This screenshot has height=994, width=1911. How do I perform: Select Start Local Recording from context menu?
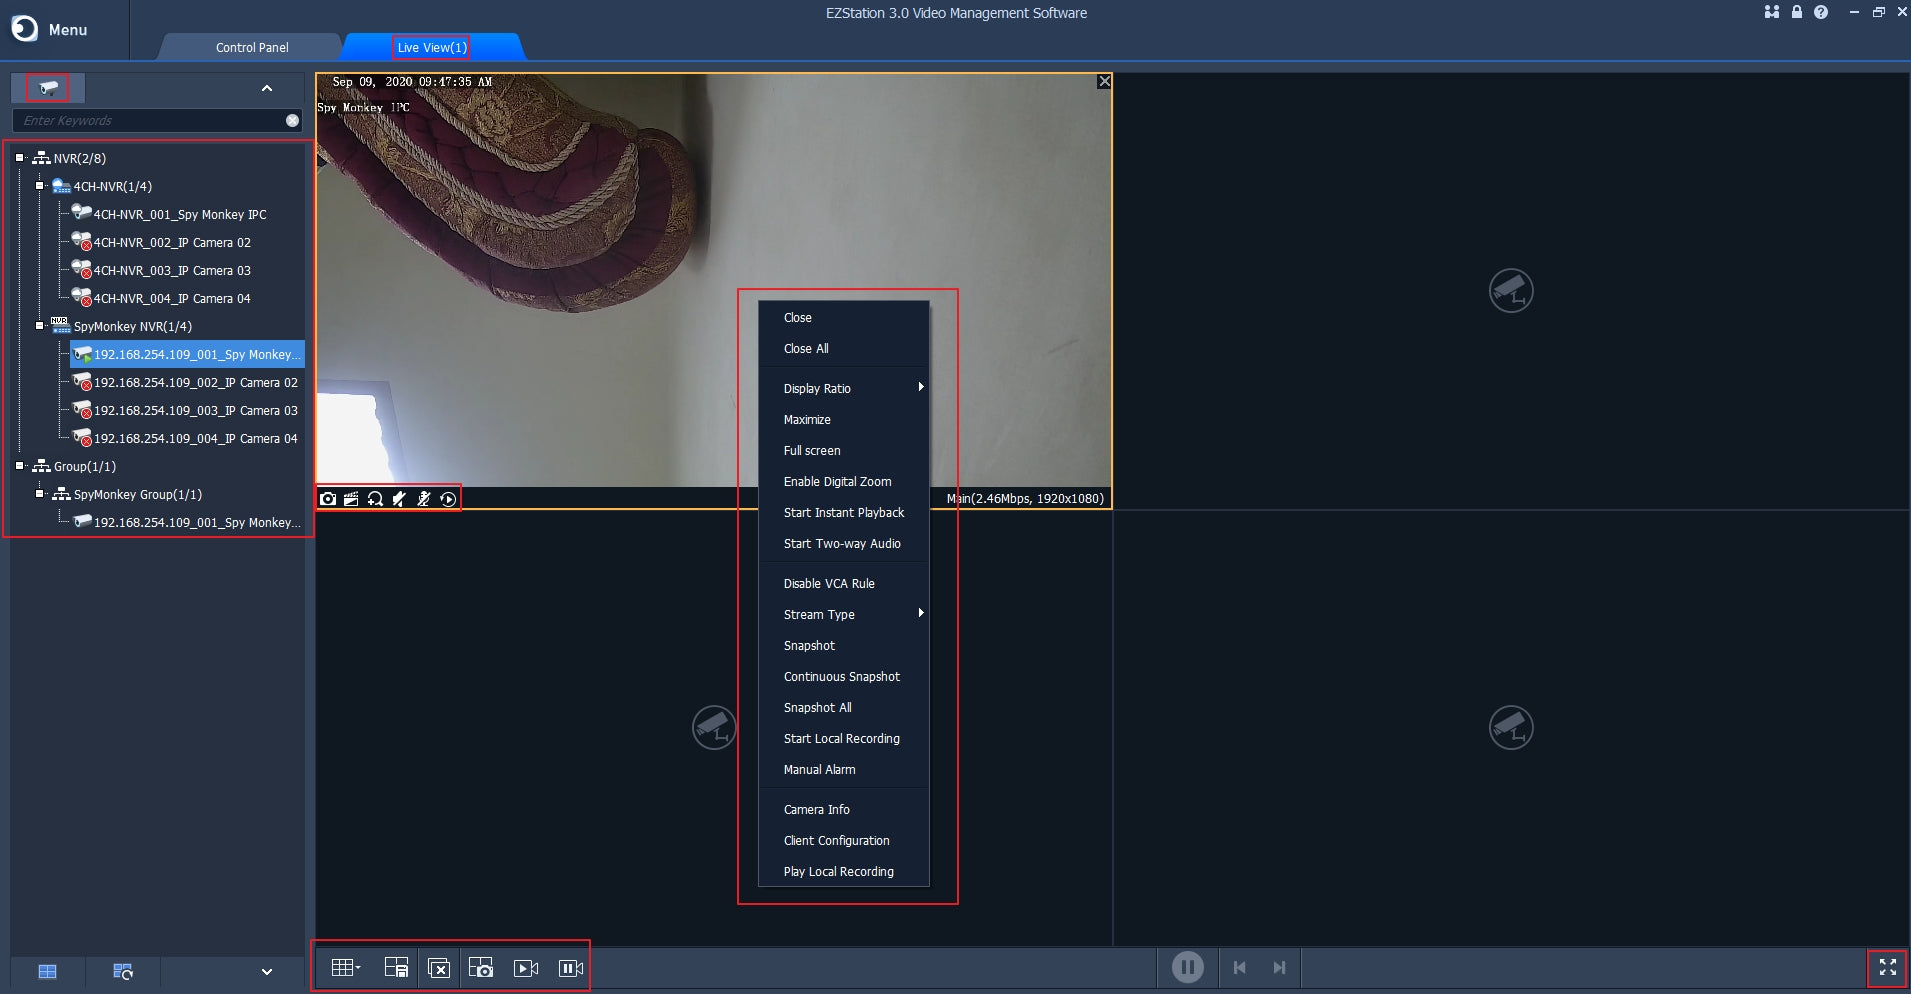coord(841,739)
